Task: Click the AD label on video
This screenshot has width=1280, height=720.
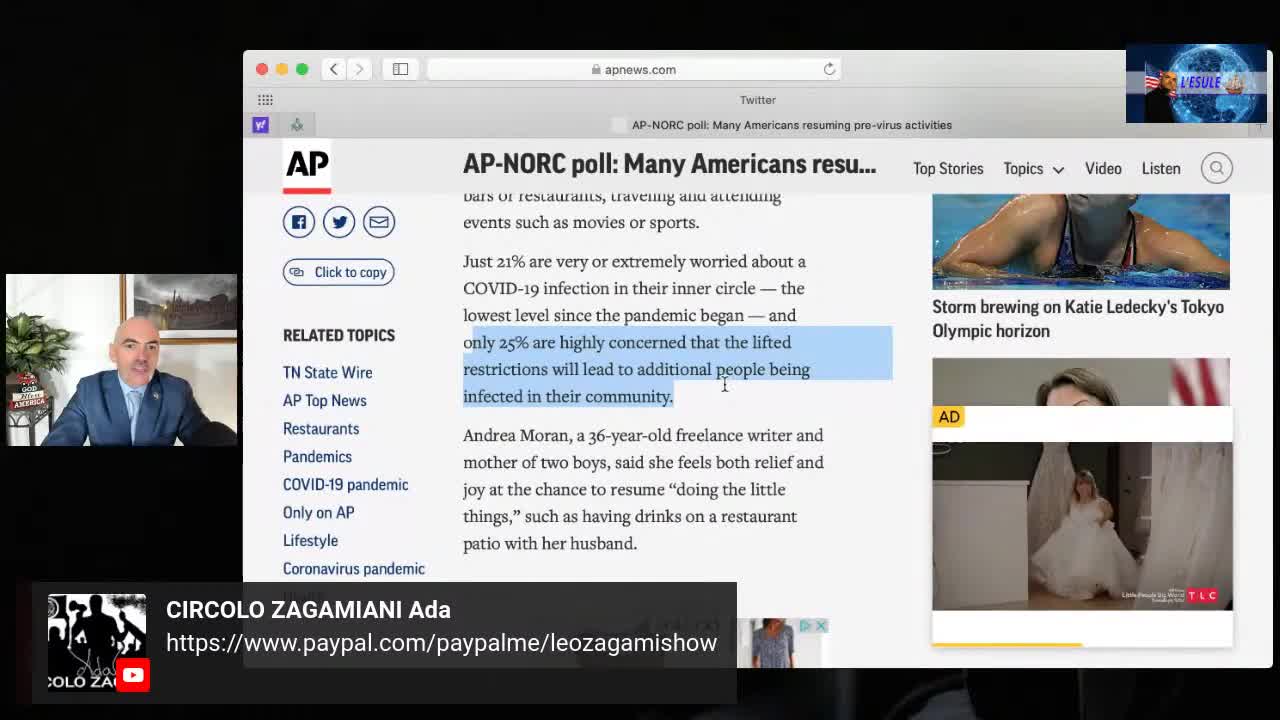Action: tap(949, 417)
